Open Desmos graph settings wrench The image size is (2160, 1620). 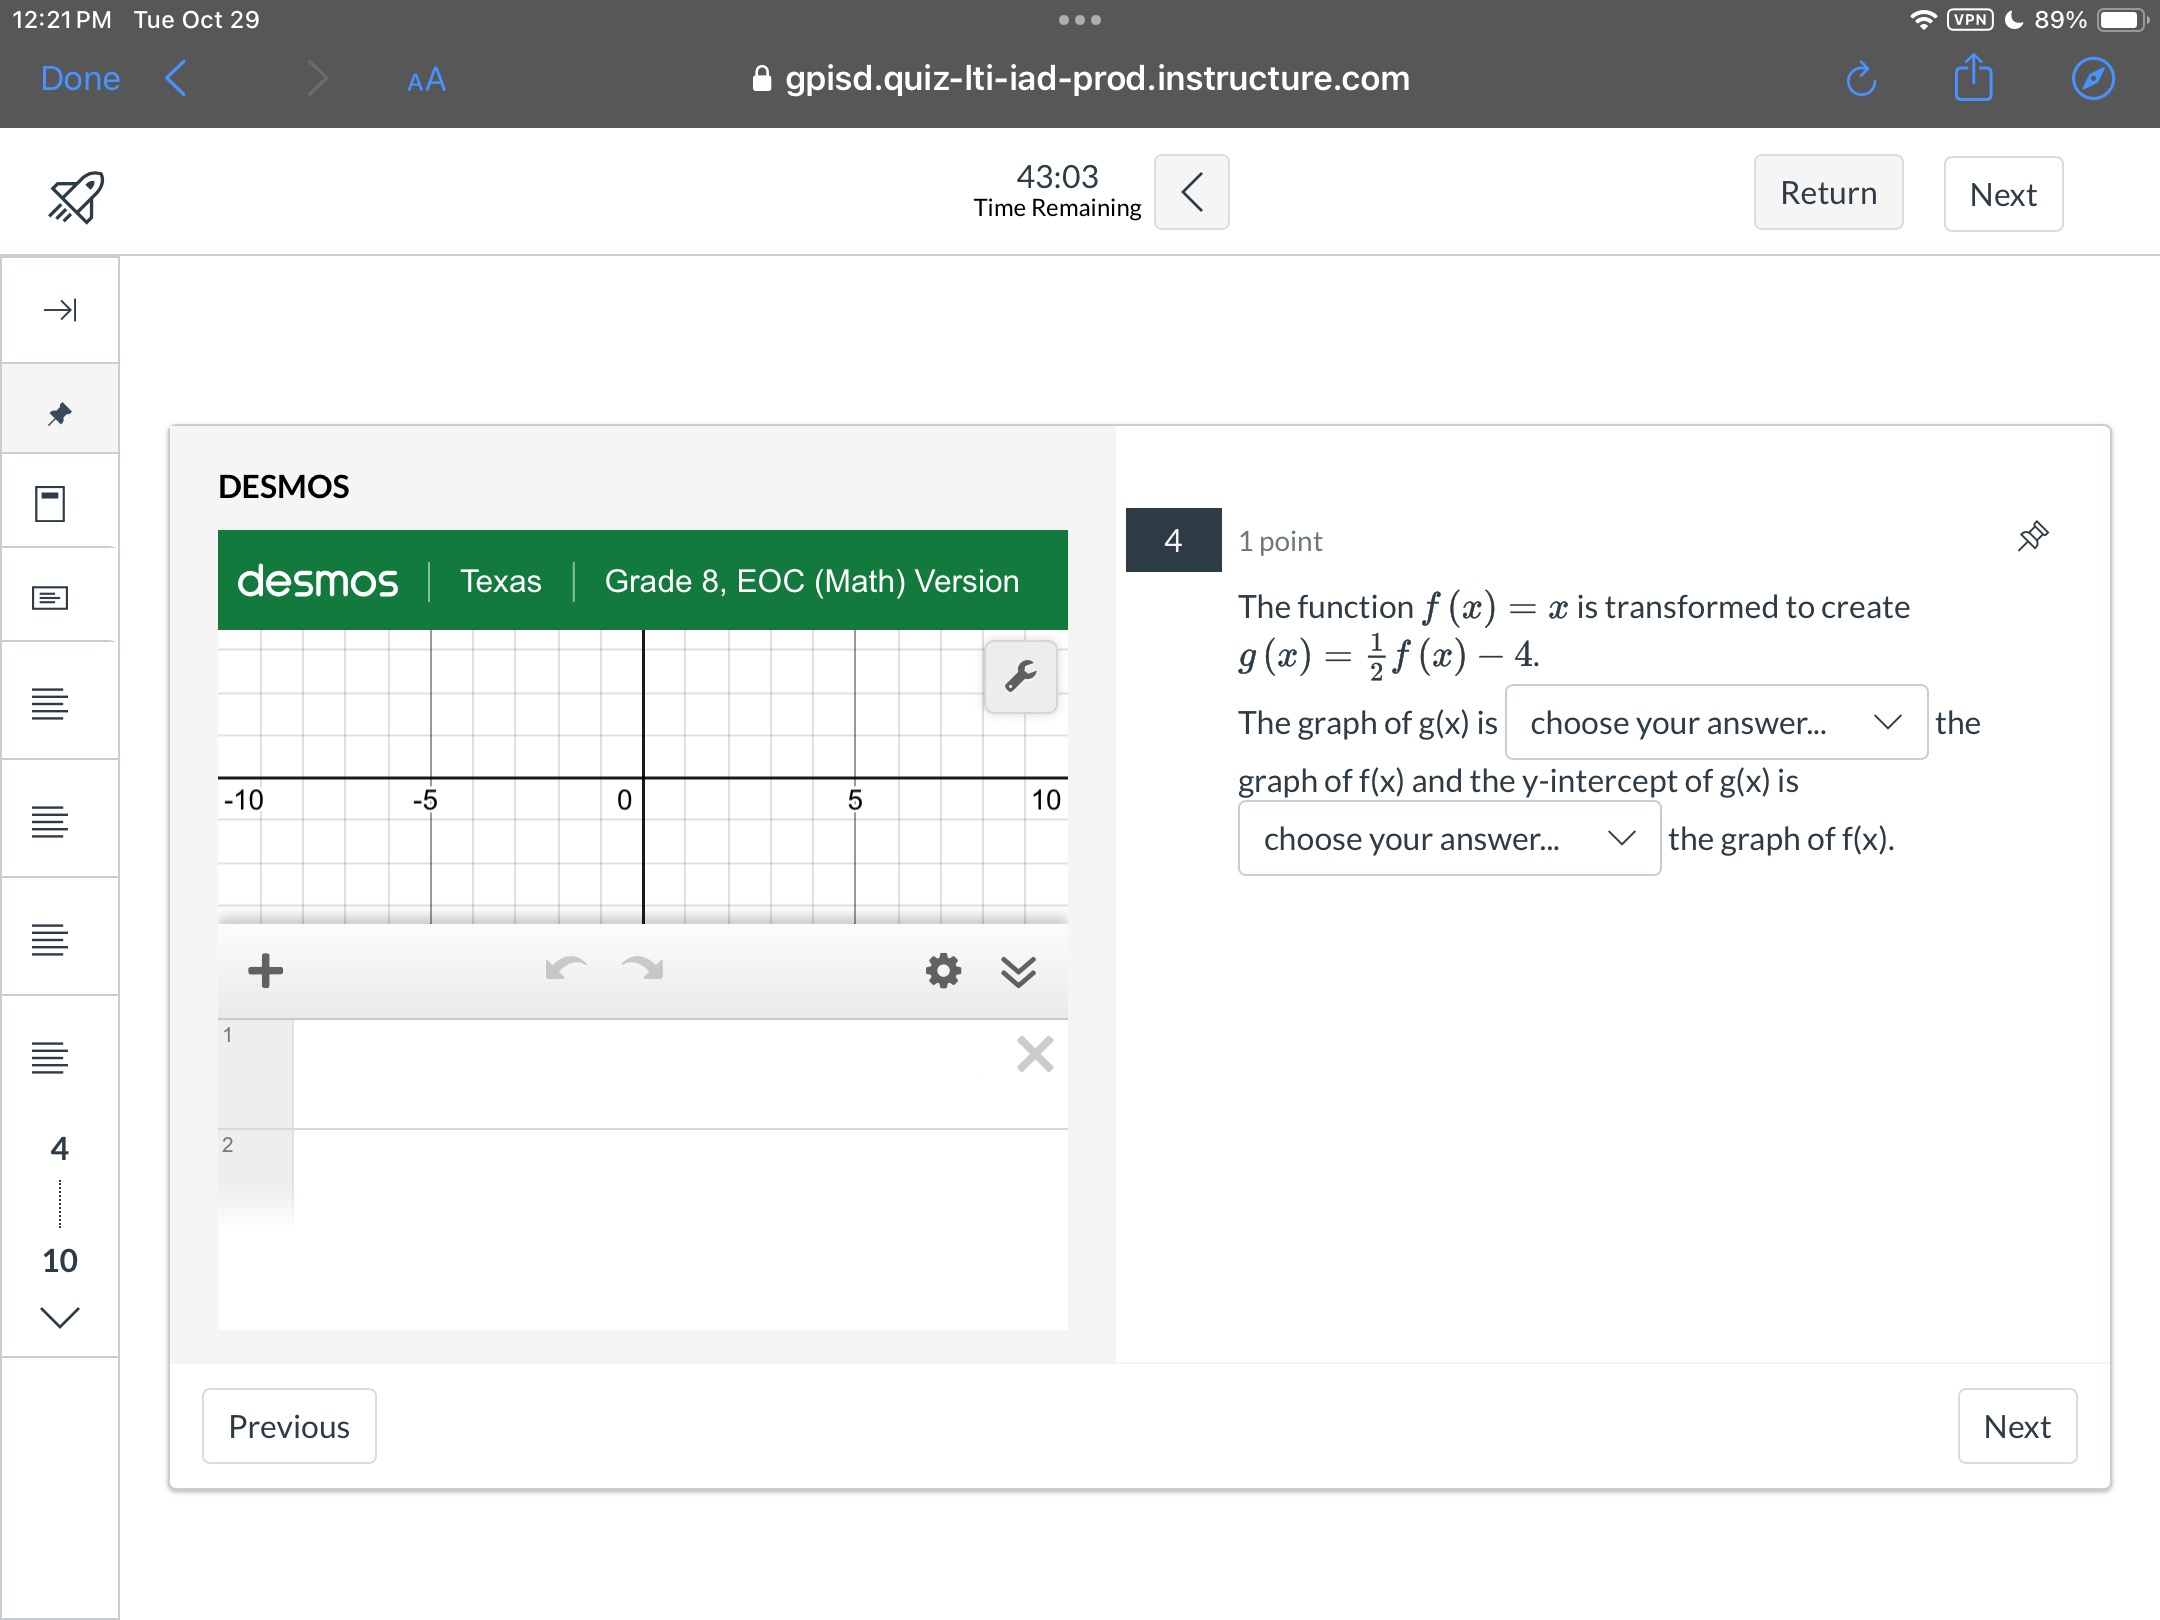coord(1020,677)
